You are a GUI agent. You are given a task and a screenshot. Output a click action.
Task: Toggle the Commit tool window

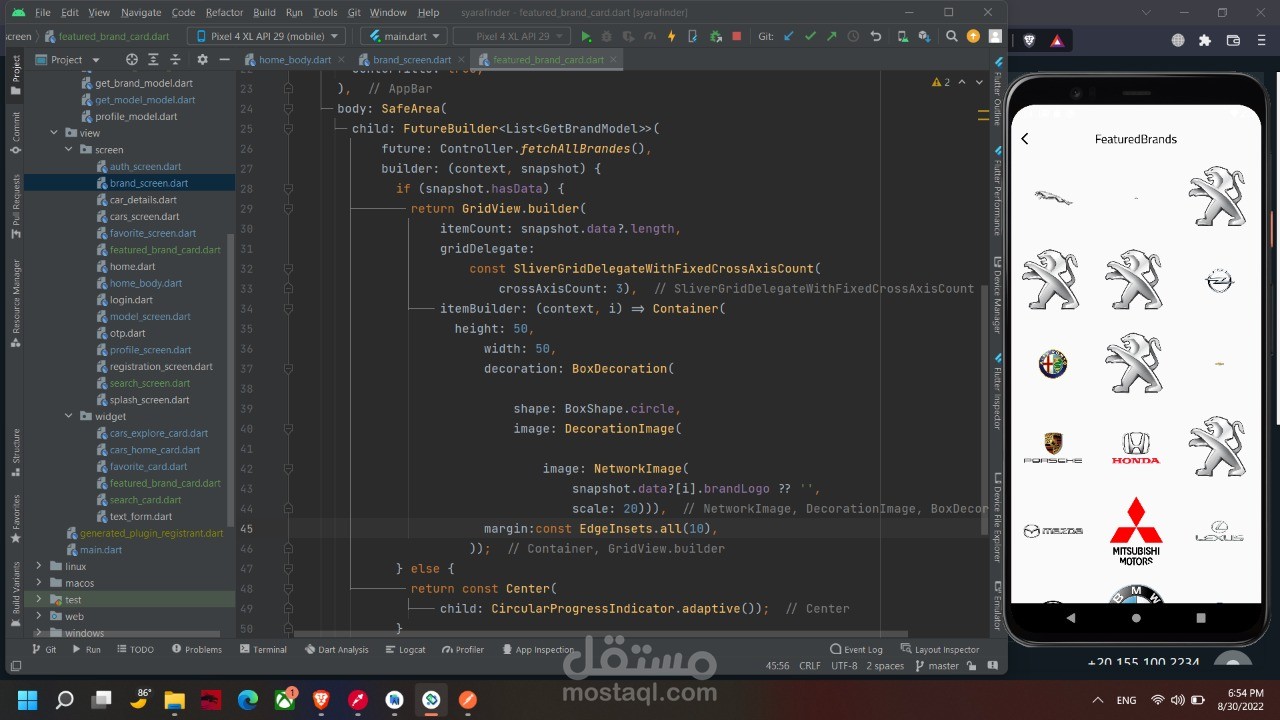tap(15, 133)
